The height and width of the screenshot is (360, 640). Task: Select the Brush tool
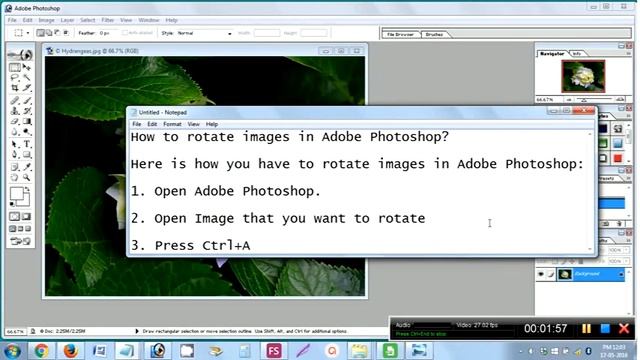point(27,100)
